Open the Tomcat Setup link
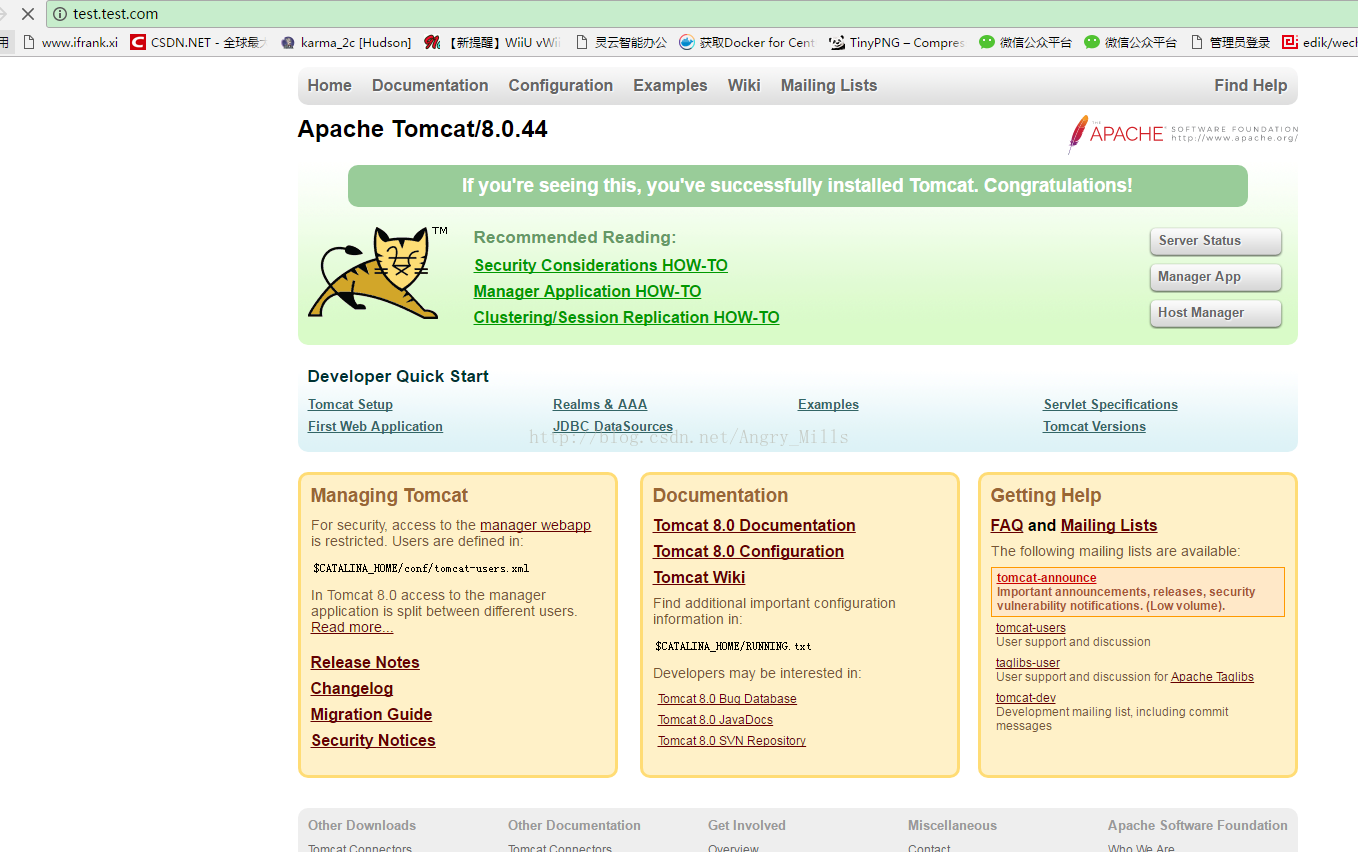The height and width of the screenshot is (852, 1358). pyautogui.click(x=350, y=405)
